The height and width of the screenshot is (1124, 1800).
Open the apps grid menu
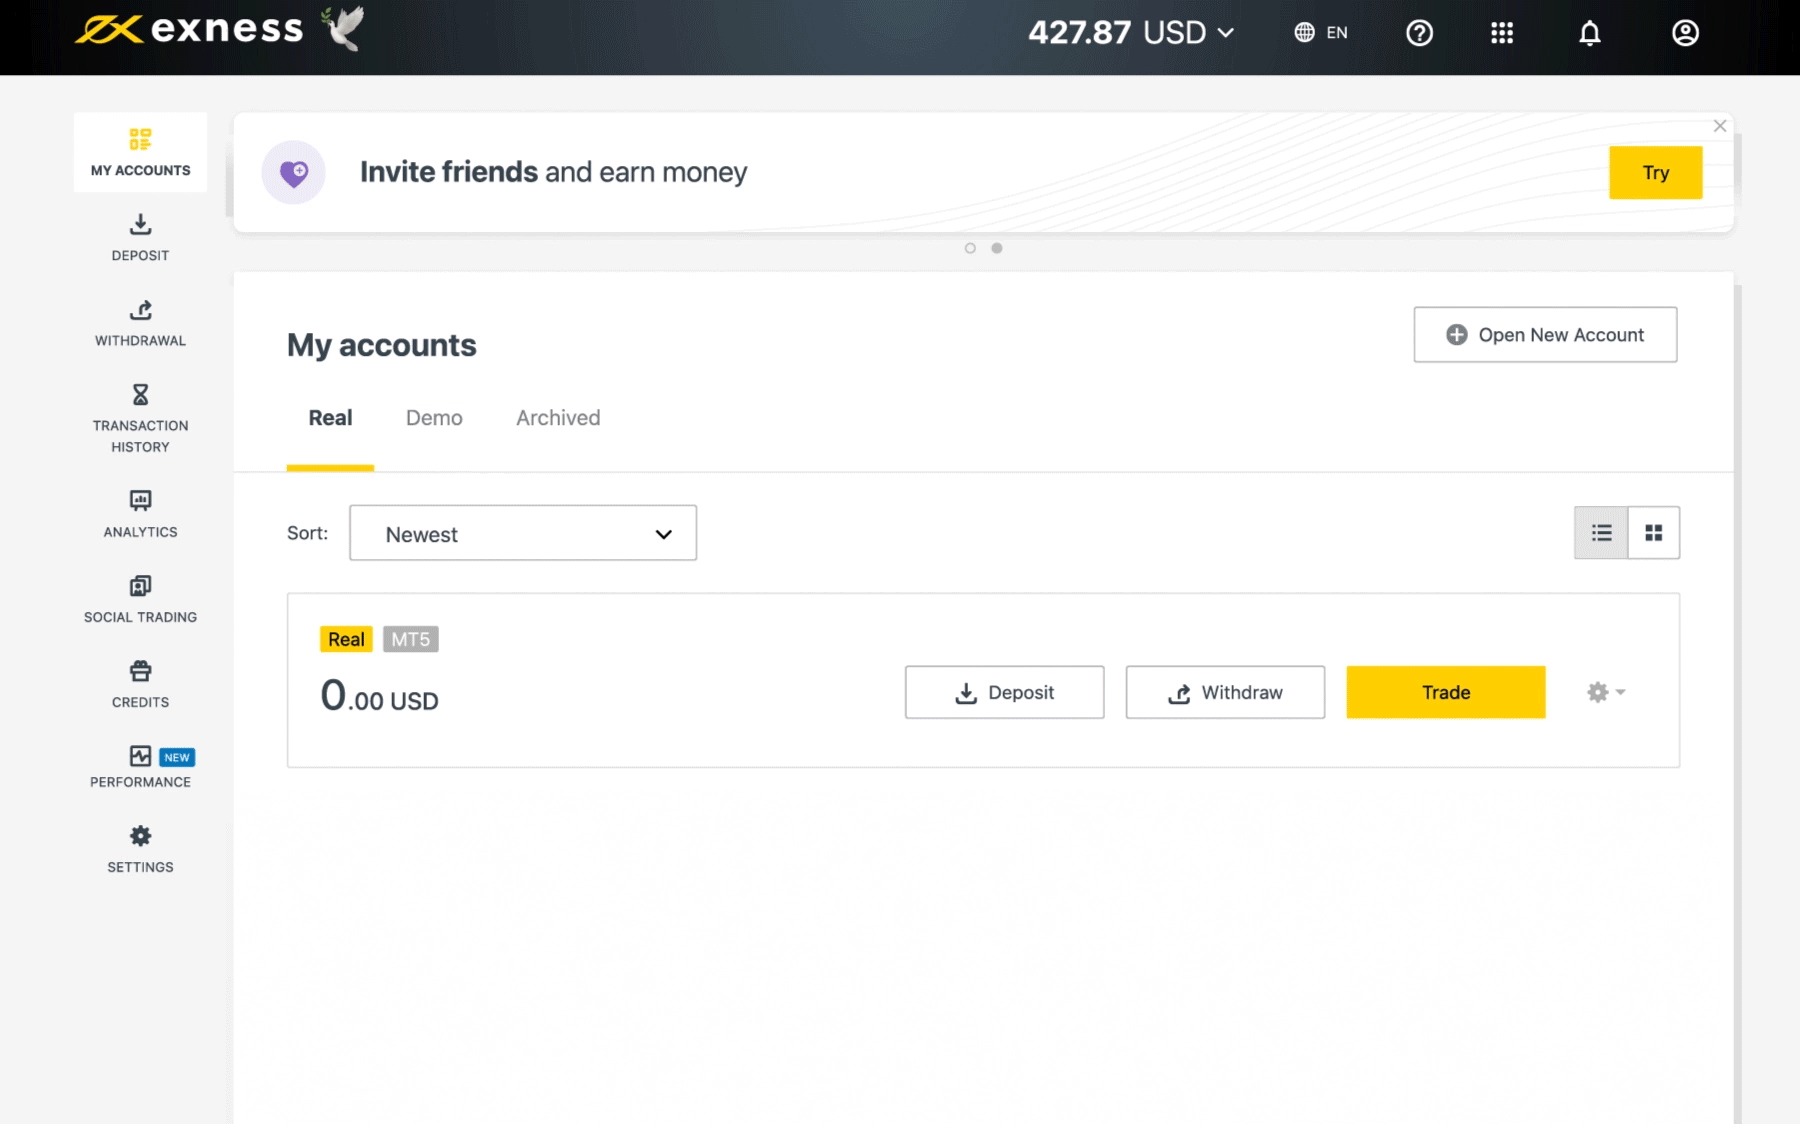click(x=1502, y=33)
